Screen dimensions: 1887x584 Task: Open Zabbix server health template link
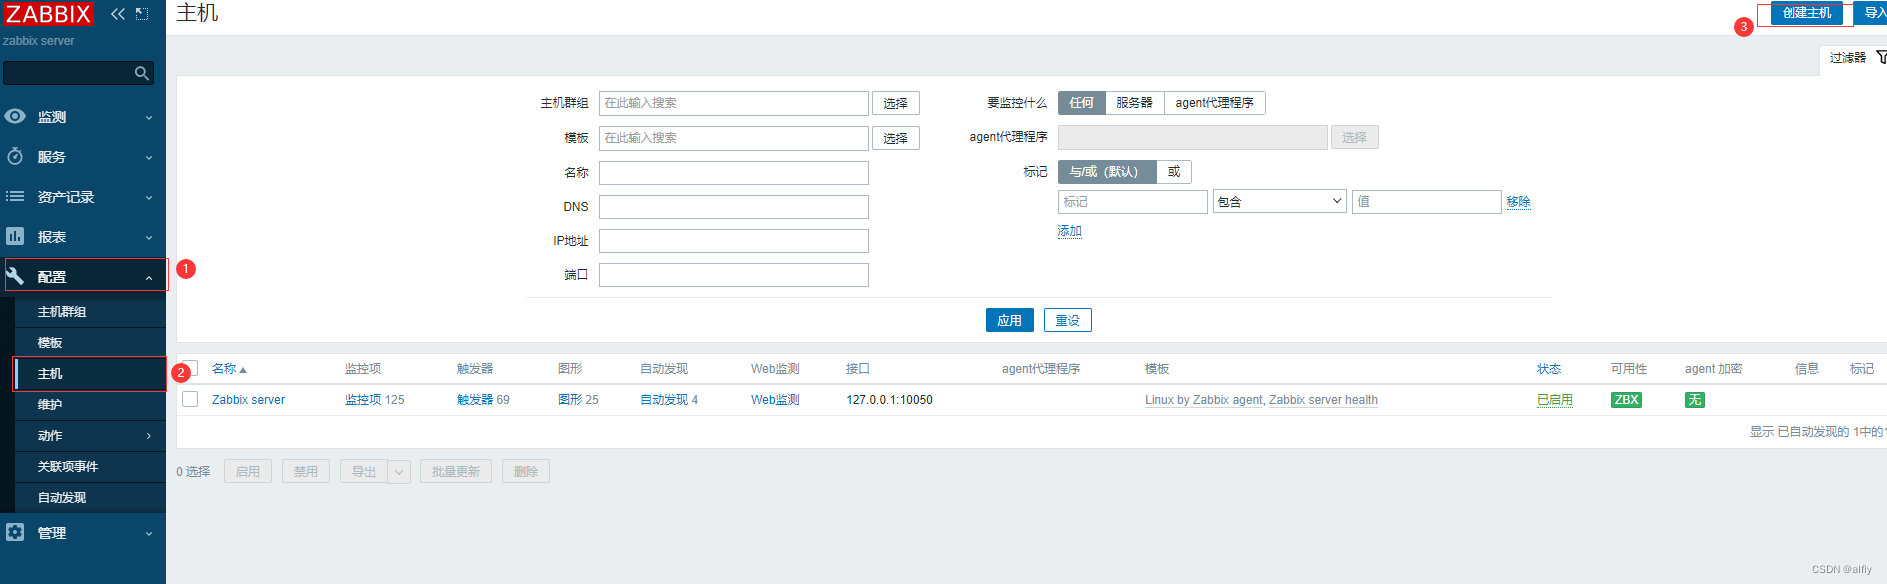1323,400
